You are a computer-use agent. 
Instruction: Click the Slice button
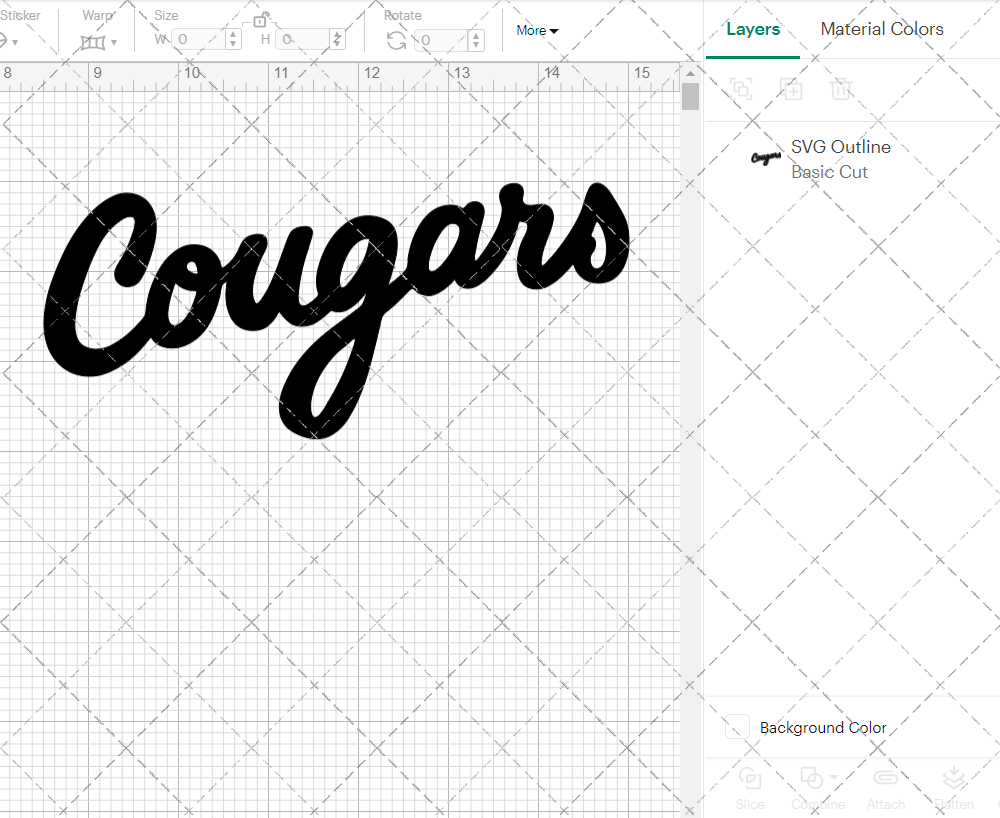749,789
